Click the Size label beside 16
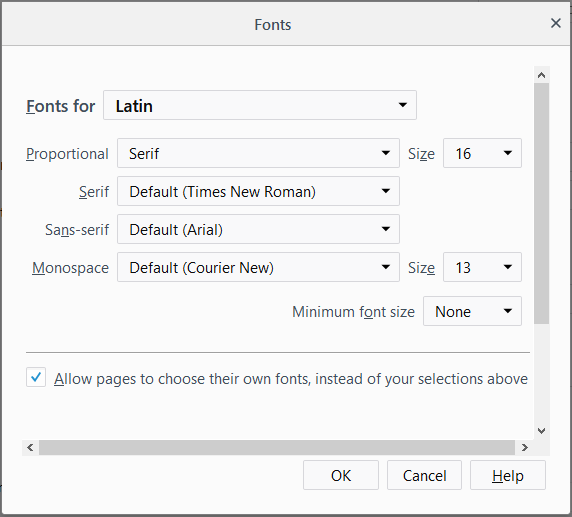 (x=421, y=154)
